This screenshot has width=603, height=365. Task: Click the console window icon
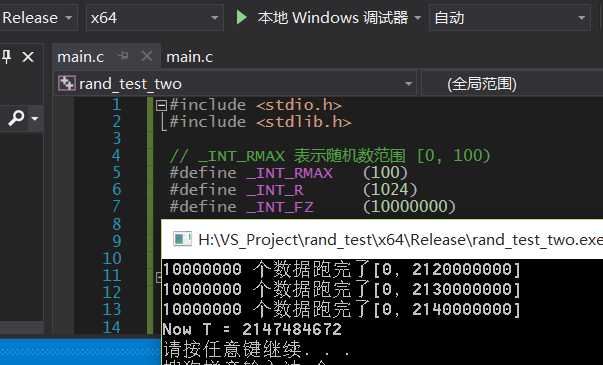pos(182,239)
